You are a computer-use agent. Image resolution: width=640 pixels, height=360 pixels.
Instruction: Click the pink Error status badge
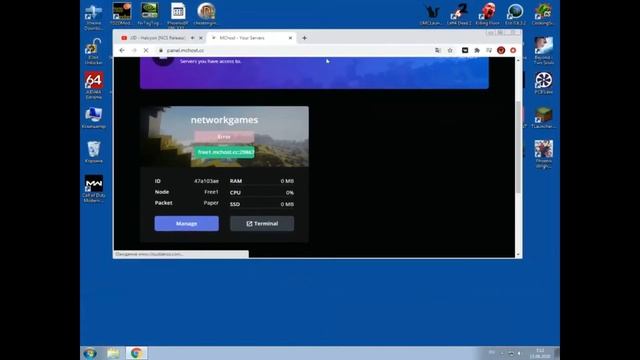pyautogui.click(x=224, y=137)
